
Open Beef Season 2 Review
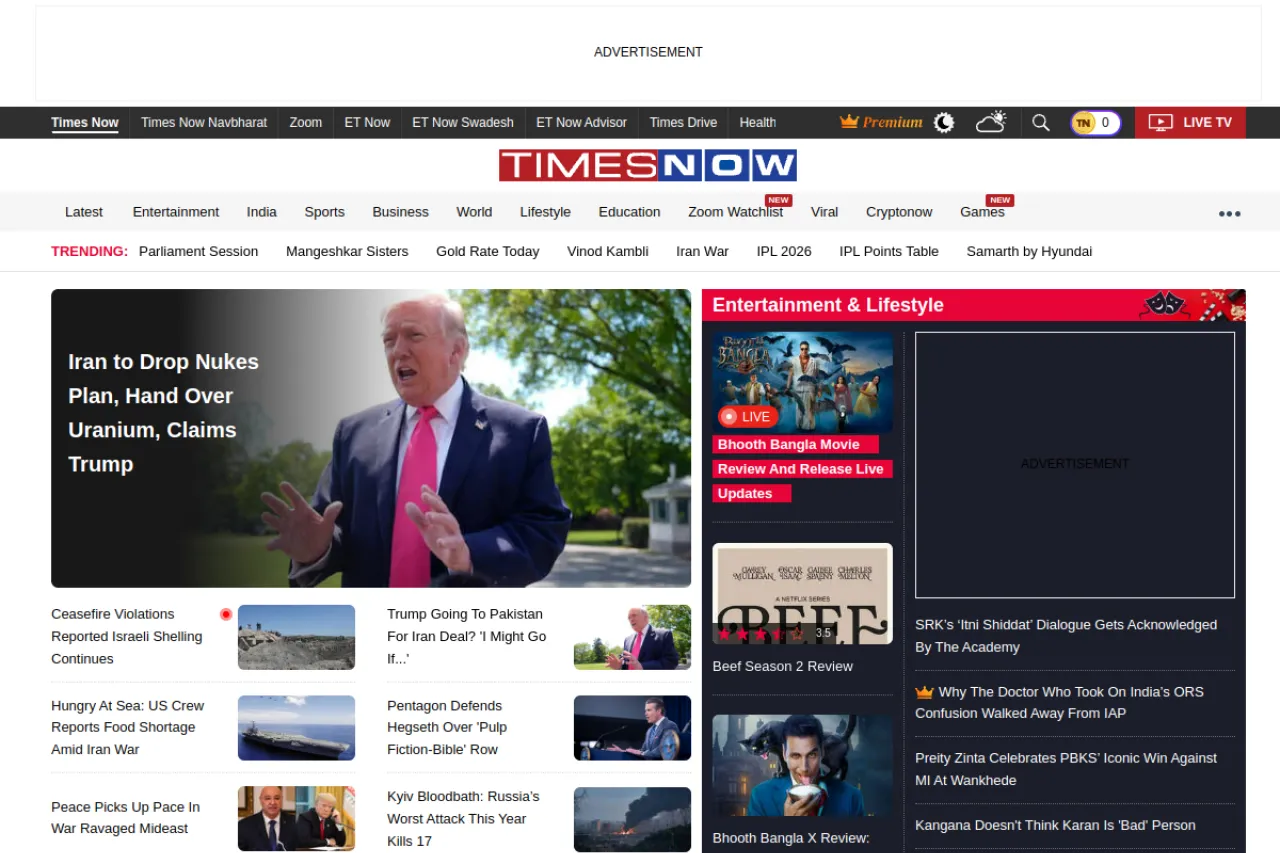(x=783, y=667)
